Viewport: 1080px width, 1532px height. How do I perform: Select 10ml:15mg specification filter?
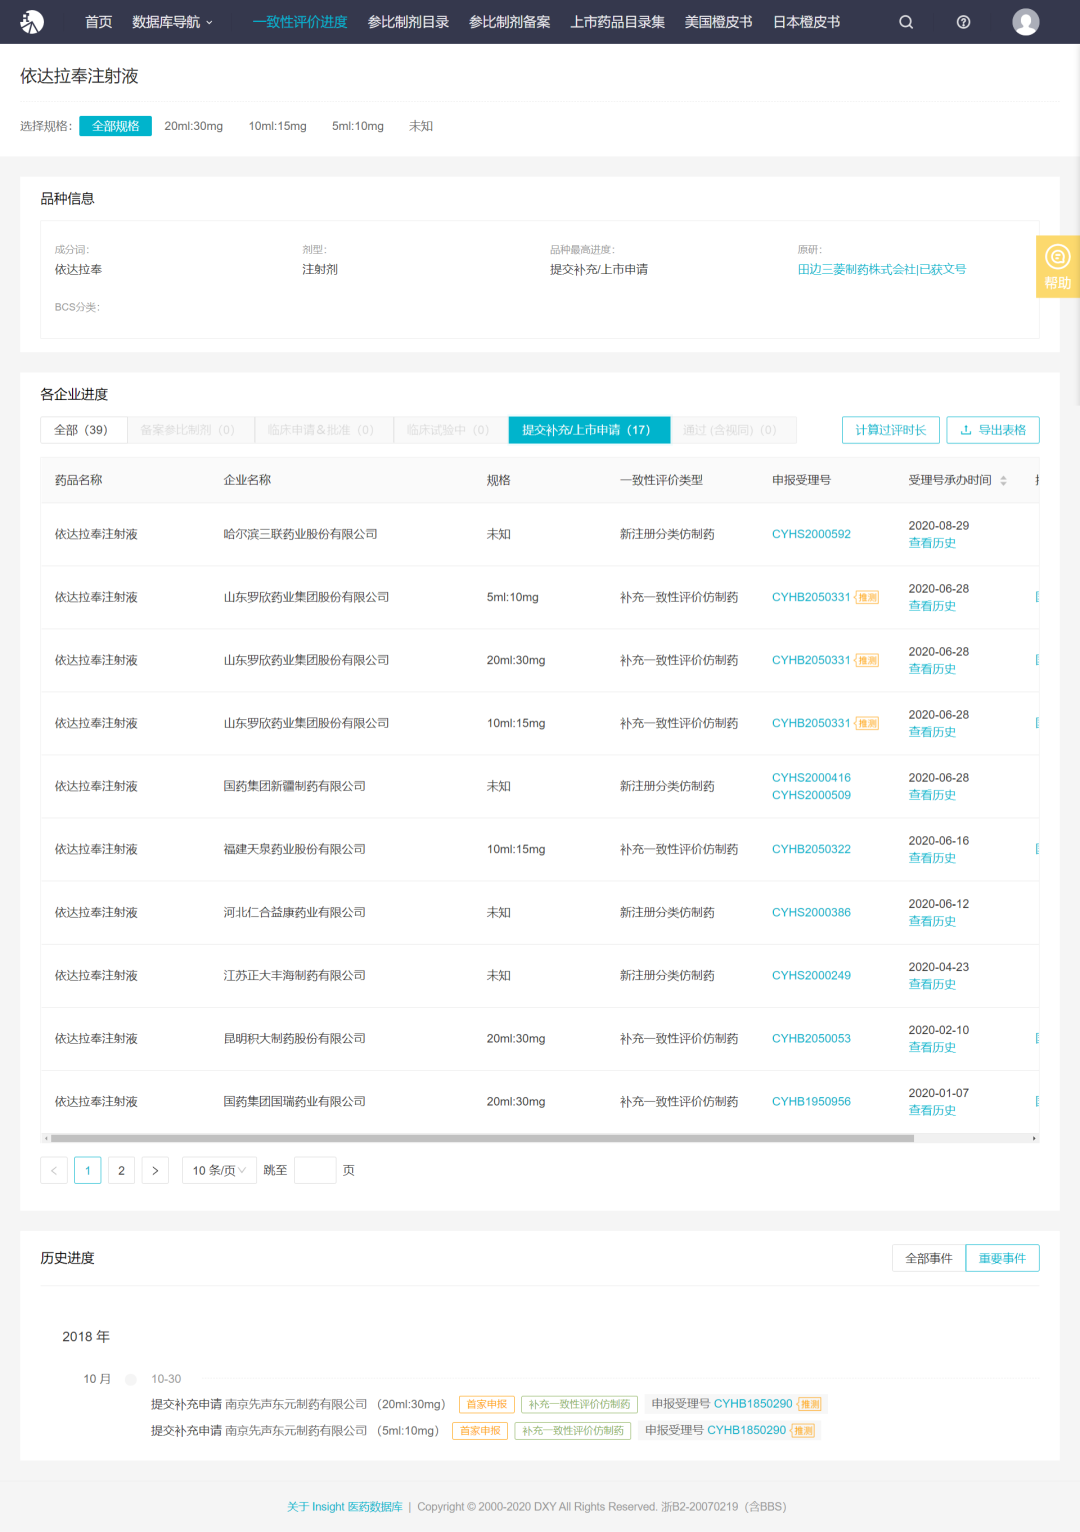[278, 126]
